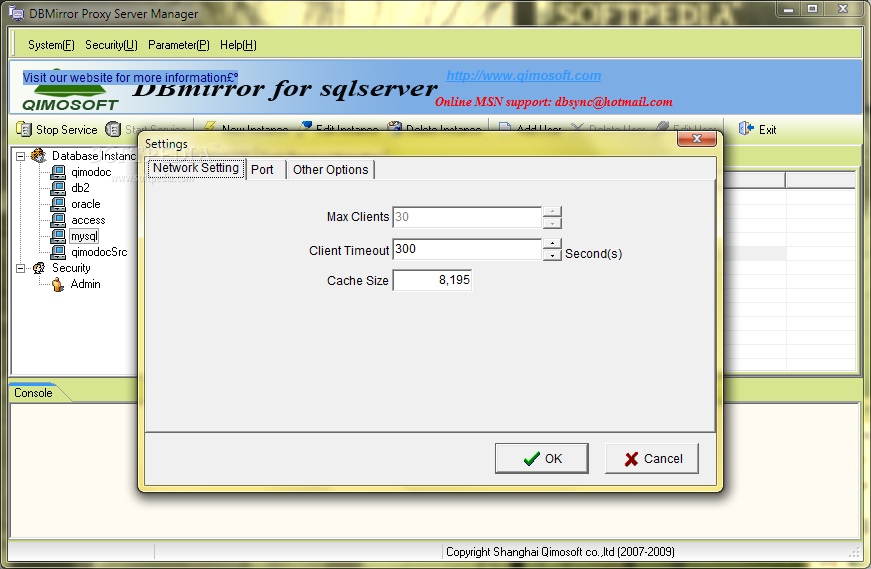
Task: Increase the Client Timeout value
Action: [x=552, y=243]
